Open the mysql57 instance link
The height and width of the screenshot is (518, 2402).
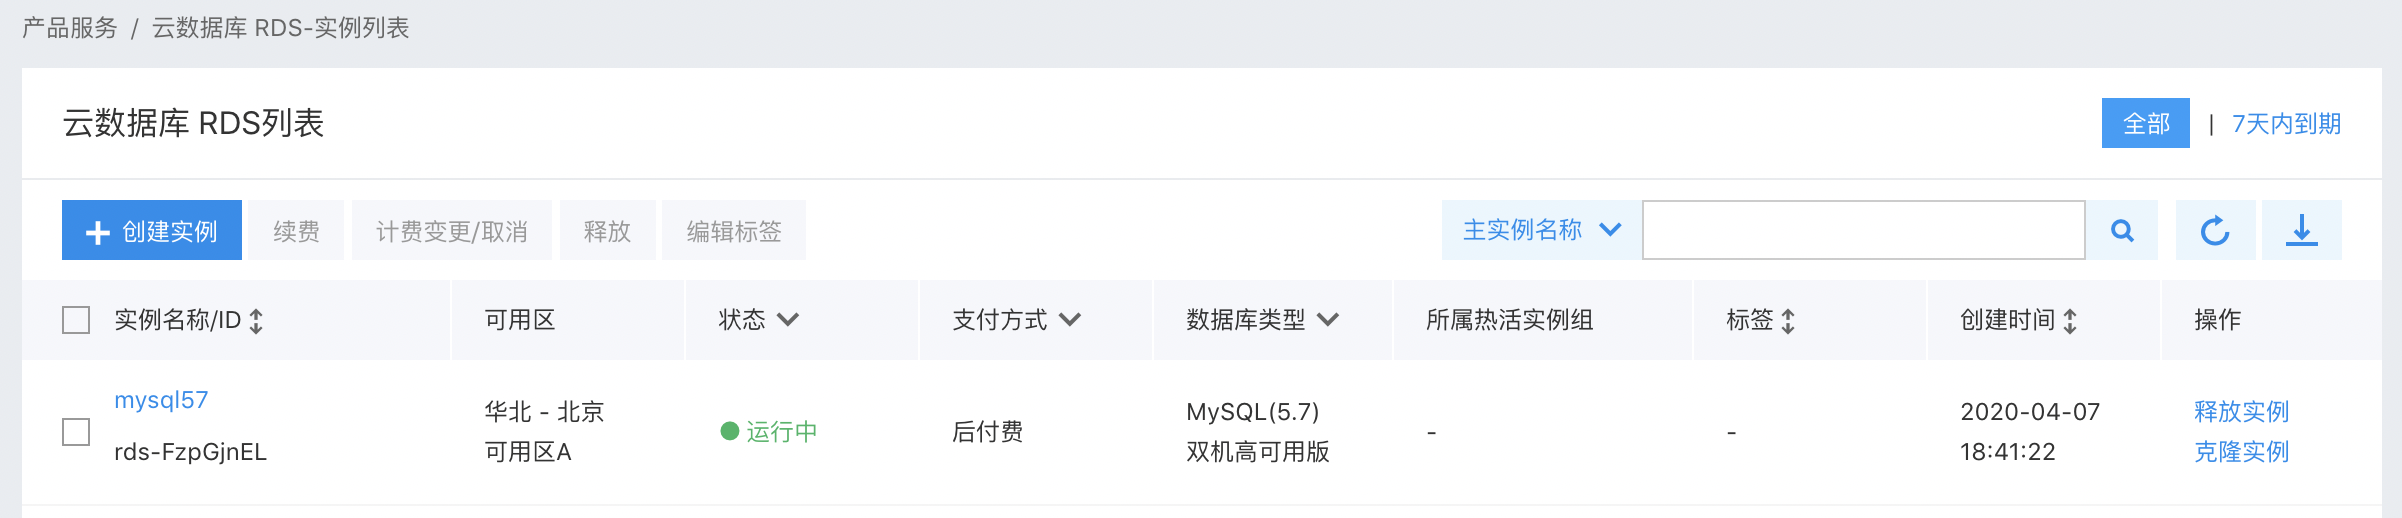tap(161, 400)
